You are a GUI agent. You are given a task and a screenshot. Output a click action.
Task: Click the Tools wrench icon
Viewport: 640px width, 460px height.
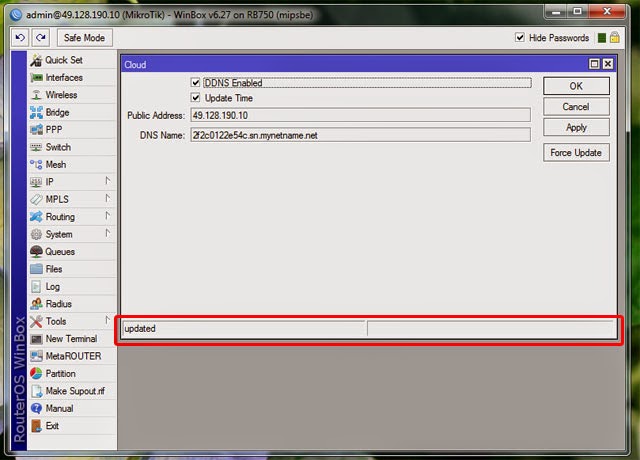pos(36,321)
